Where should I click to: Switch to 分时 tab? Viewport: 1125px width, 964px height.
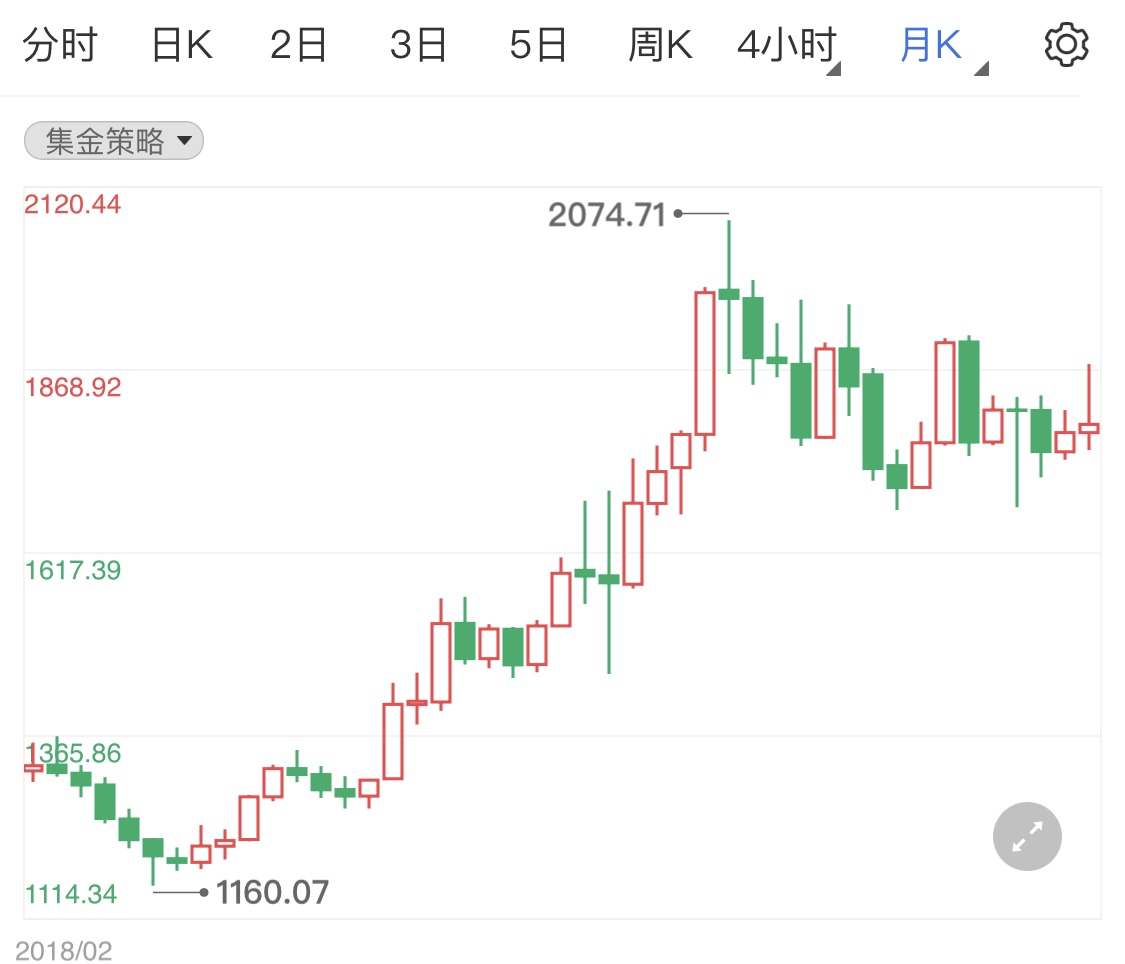60,46
